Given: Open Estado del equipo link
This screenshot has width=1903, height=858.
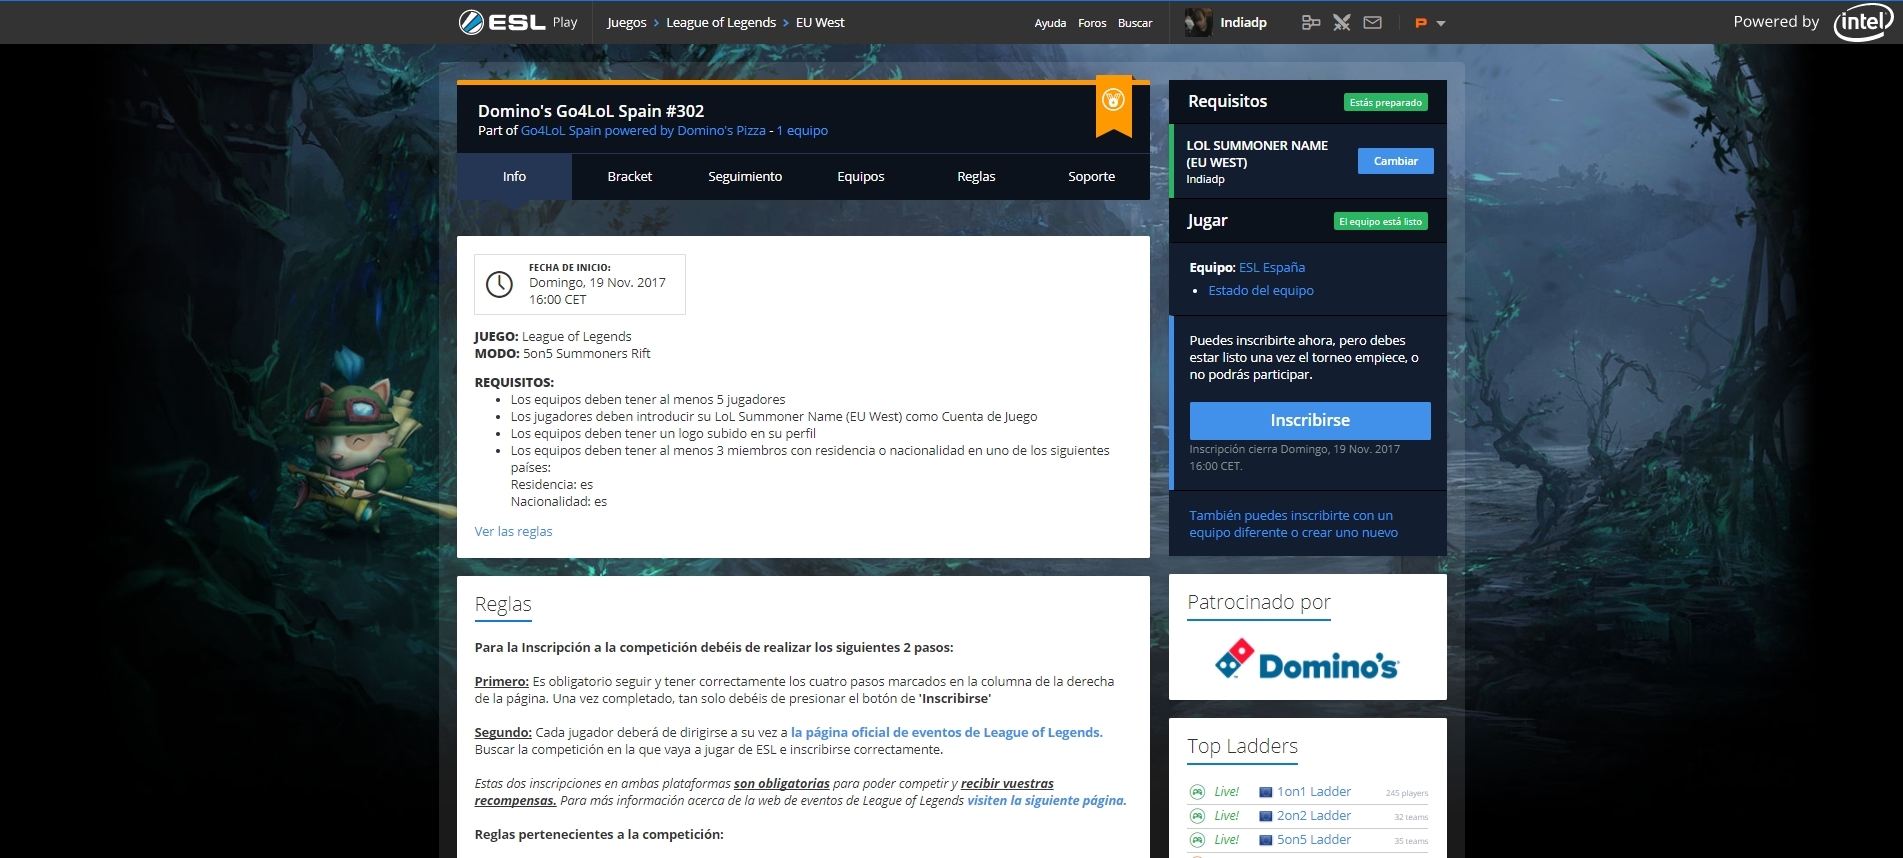Looking at the screenshot, I should click(x=1261, y=291).
